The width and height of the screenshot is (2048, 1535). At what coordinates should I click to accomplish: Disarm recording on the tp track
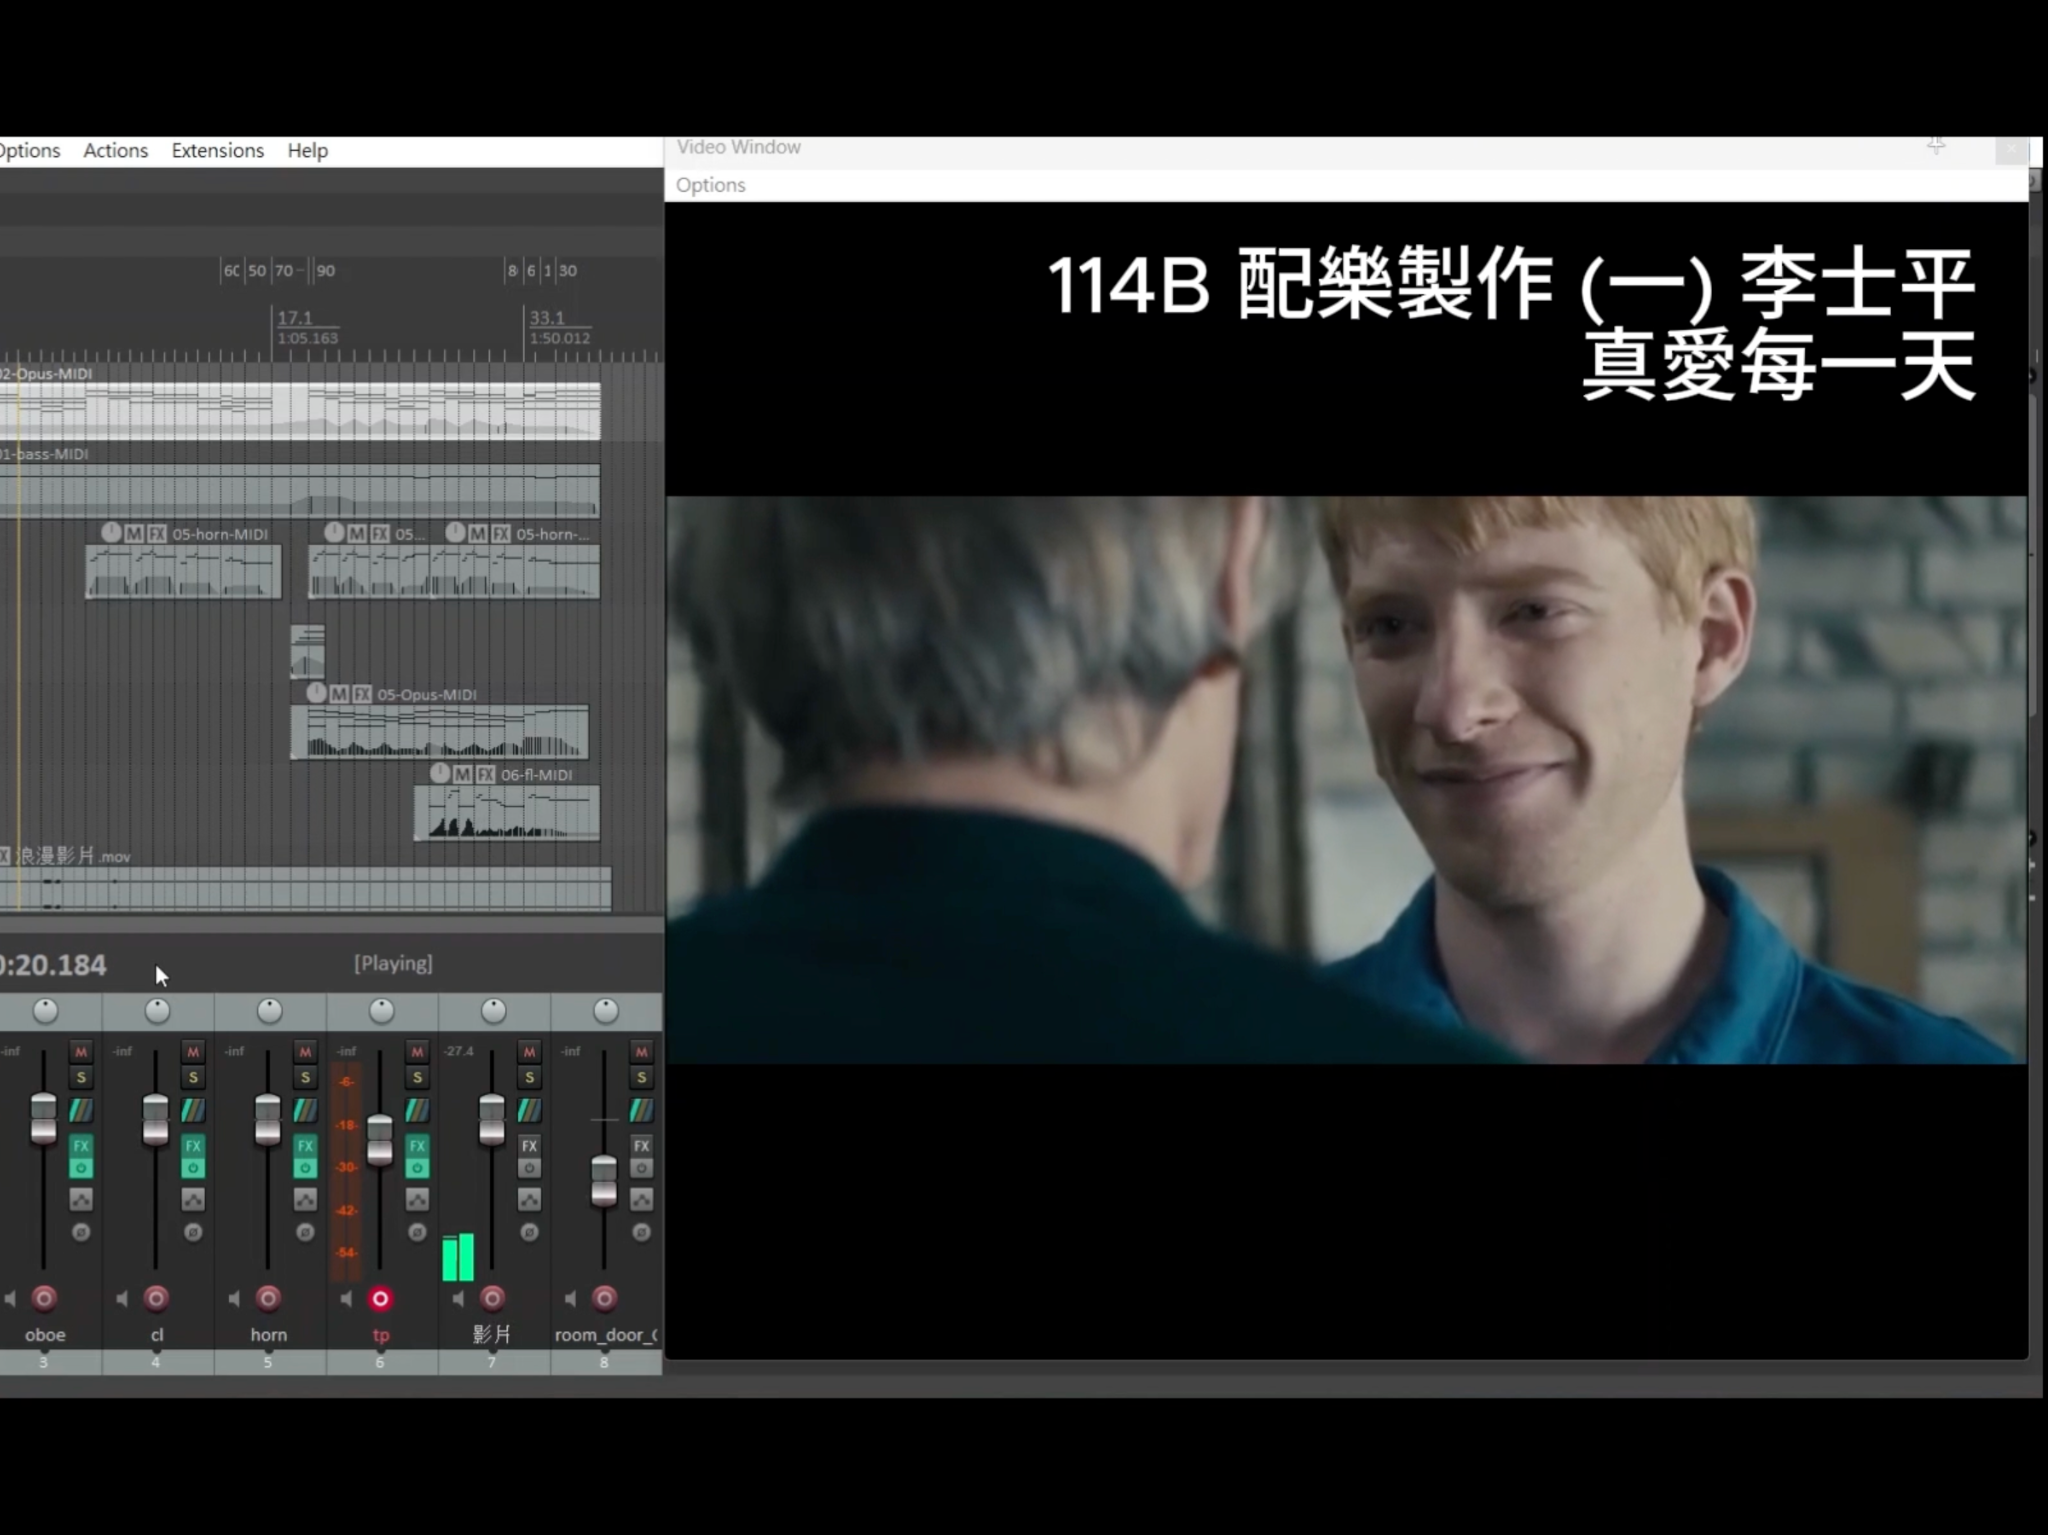pyautogui.click(x=380, y=1298)
